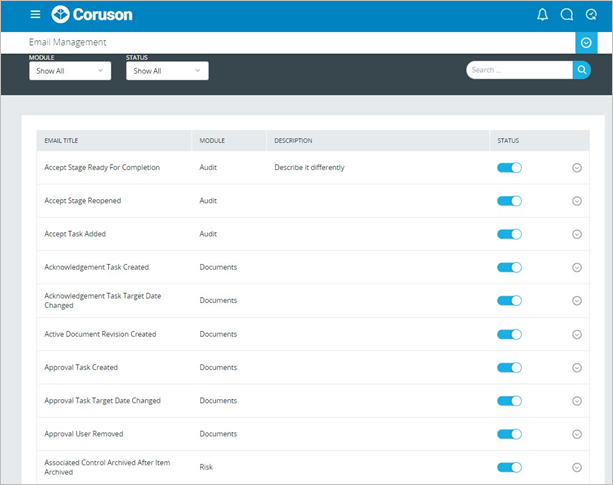This screenshot has width=613, height=485.
Task: Click Audit module in Accept Task Added row
Action: click(208, 234)
